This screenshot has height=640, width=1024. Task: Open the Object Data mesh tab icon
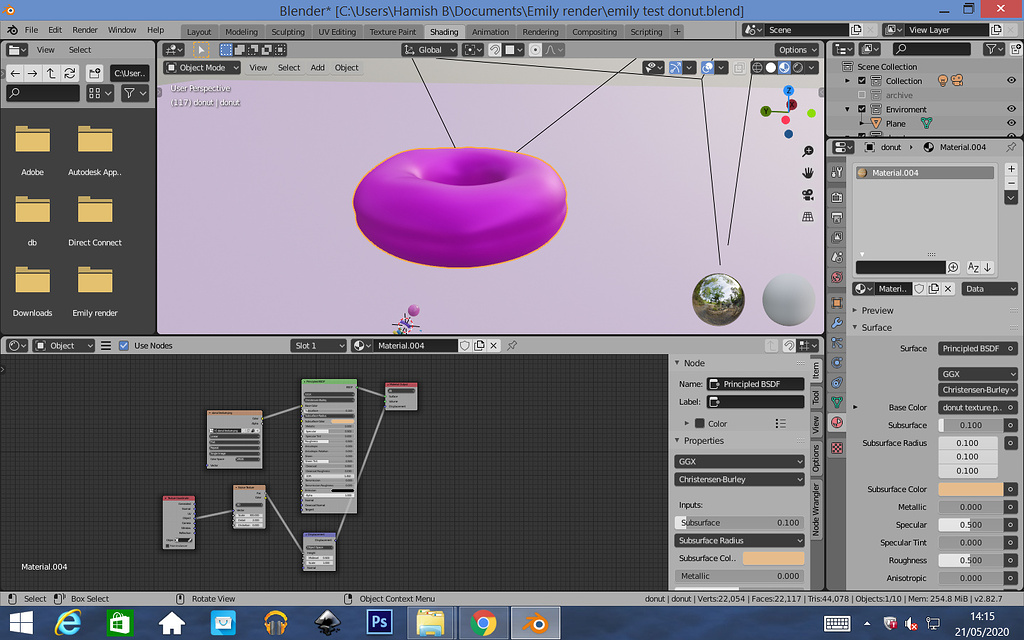pos(837,402)
